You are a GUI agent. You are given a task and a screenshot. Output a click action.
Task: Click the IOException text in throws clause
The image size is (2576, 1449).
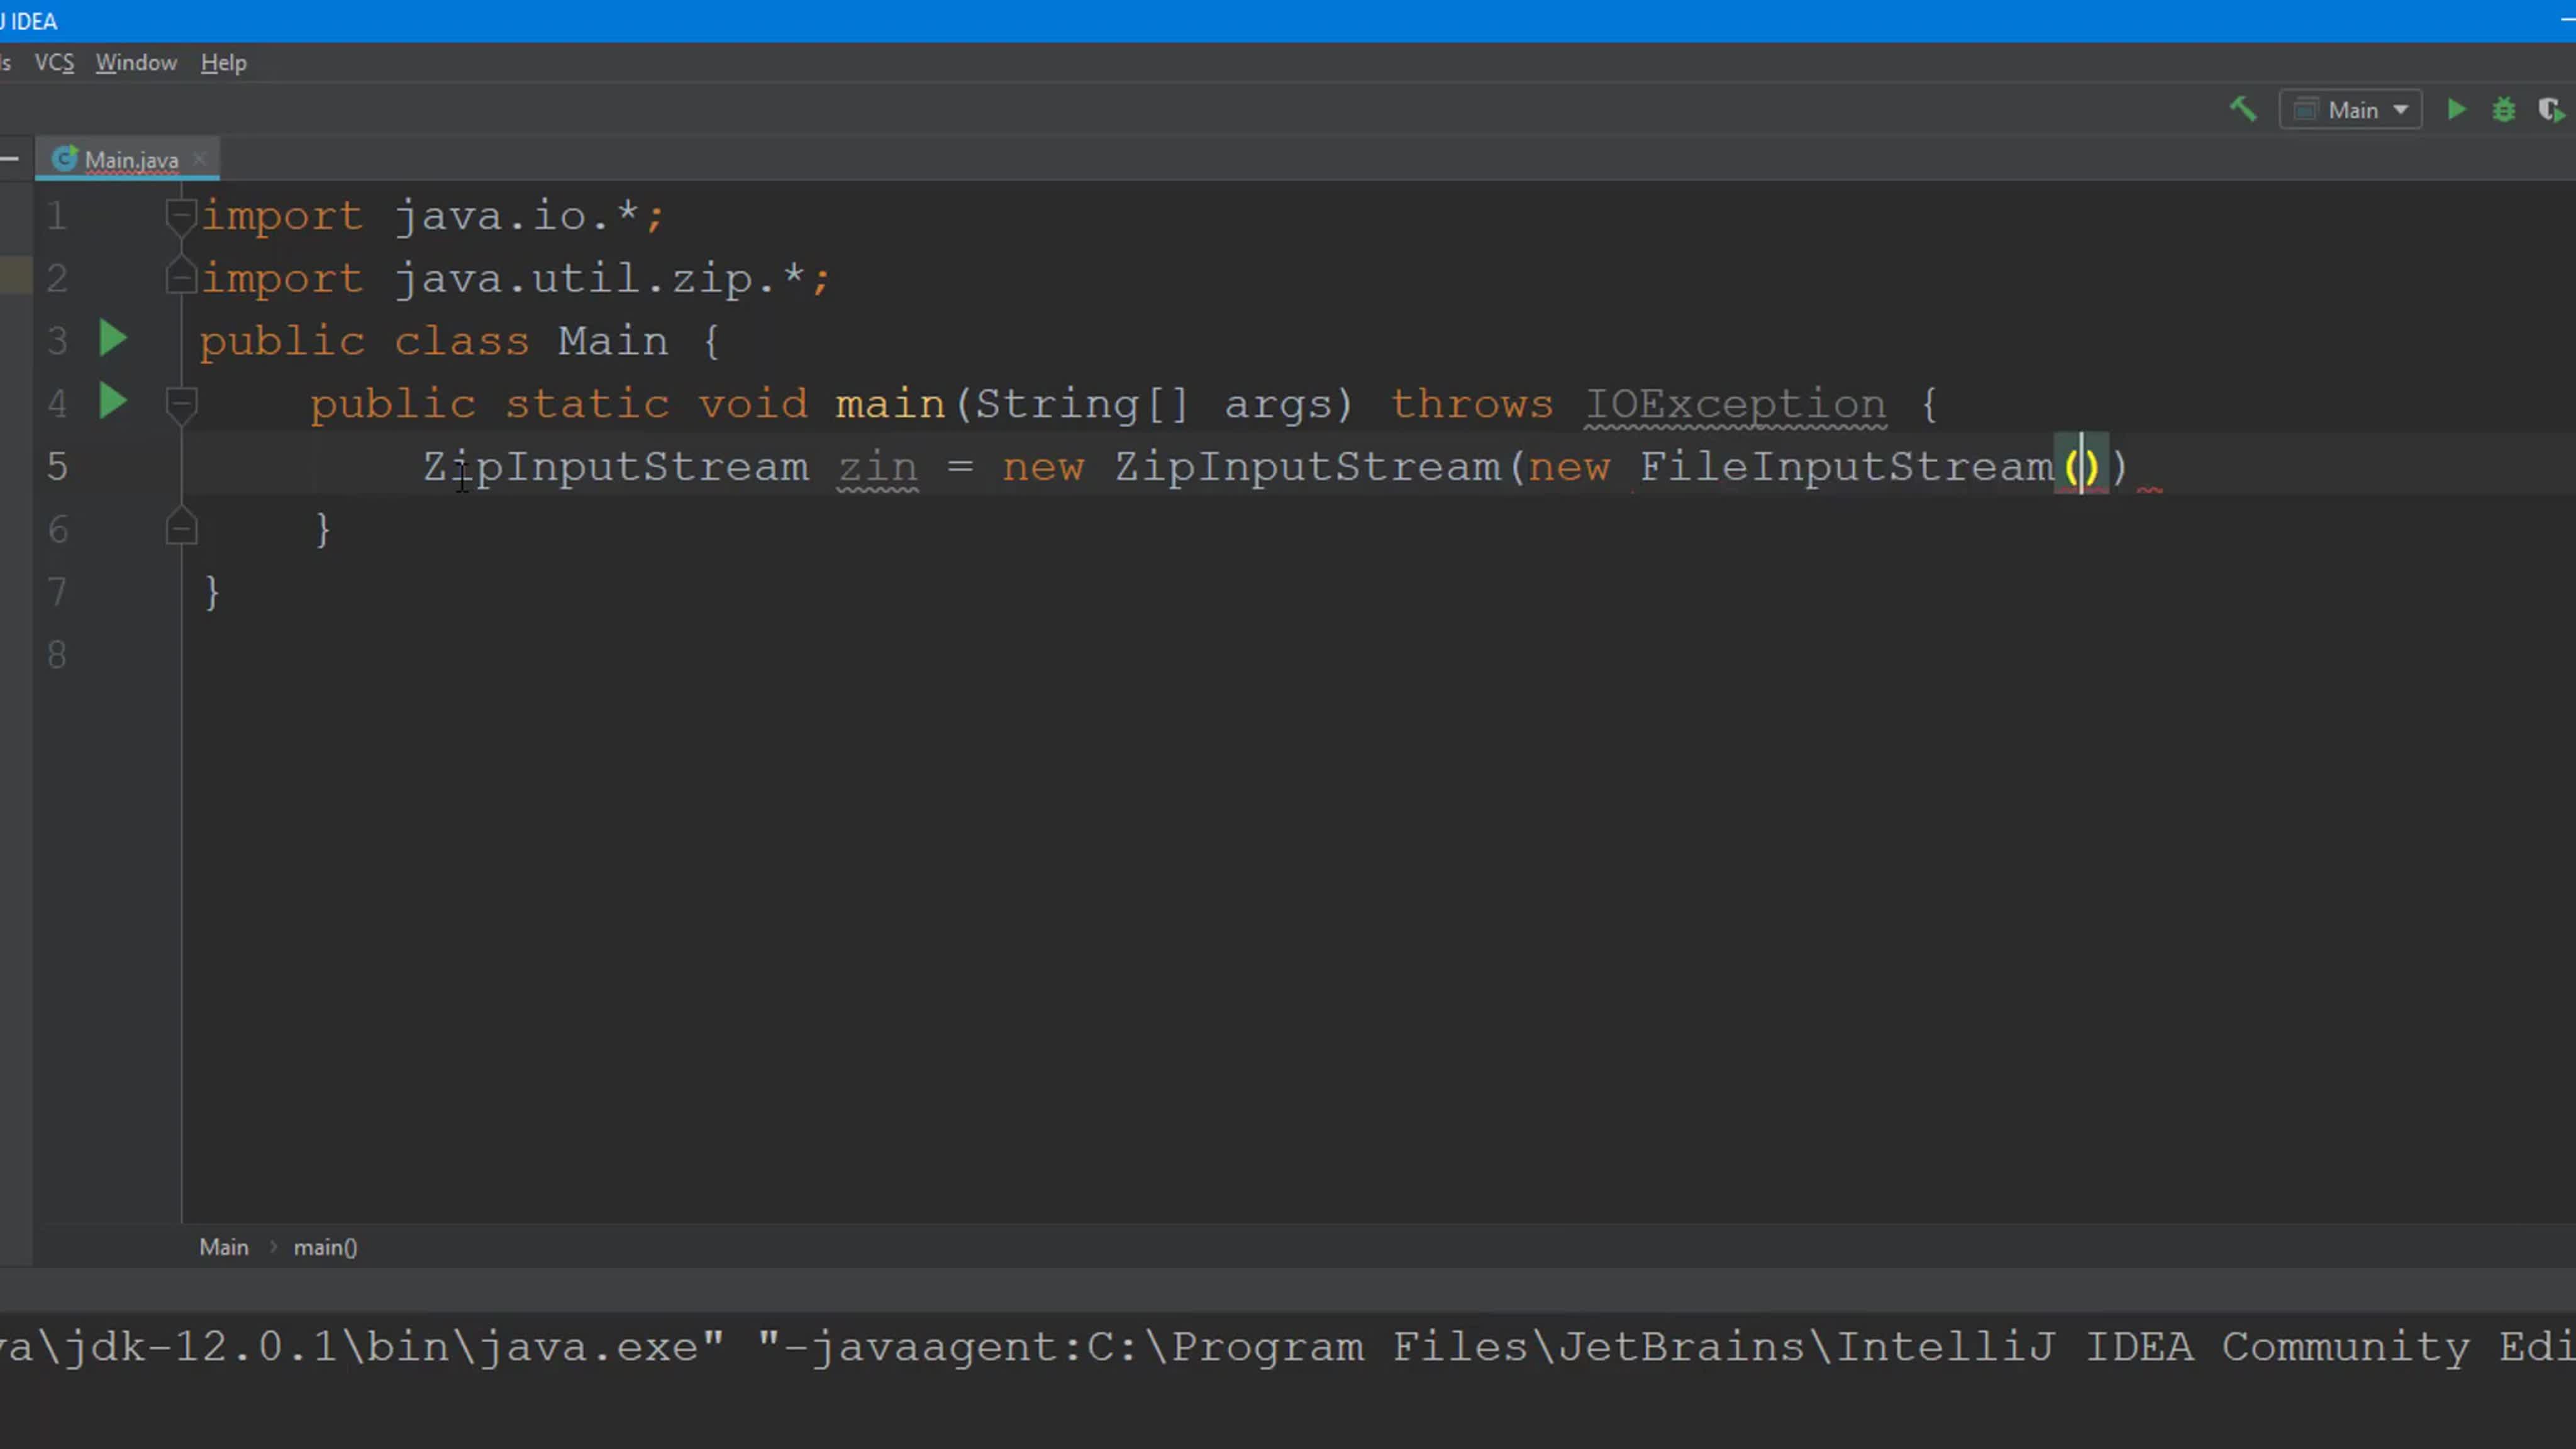pos(1735,404)
